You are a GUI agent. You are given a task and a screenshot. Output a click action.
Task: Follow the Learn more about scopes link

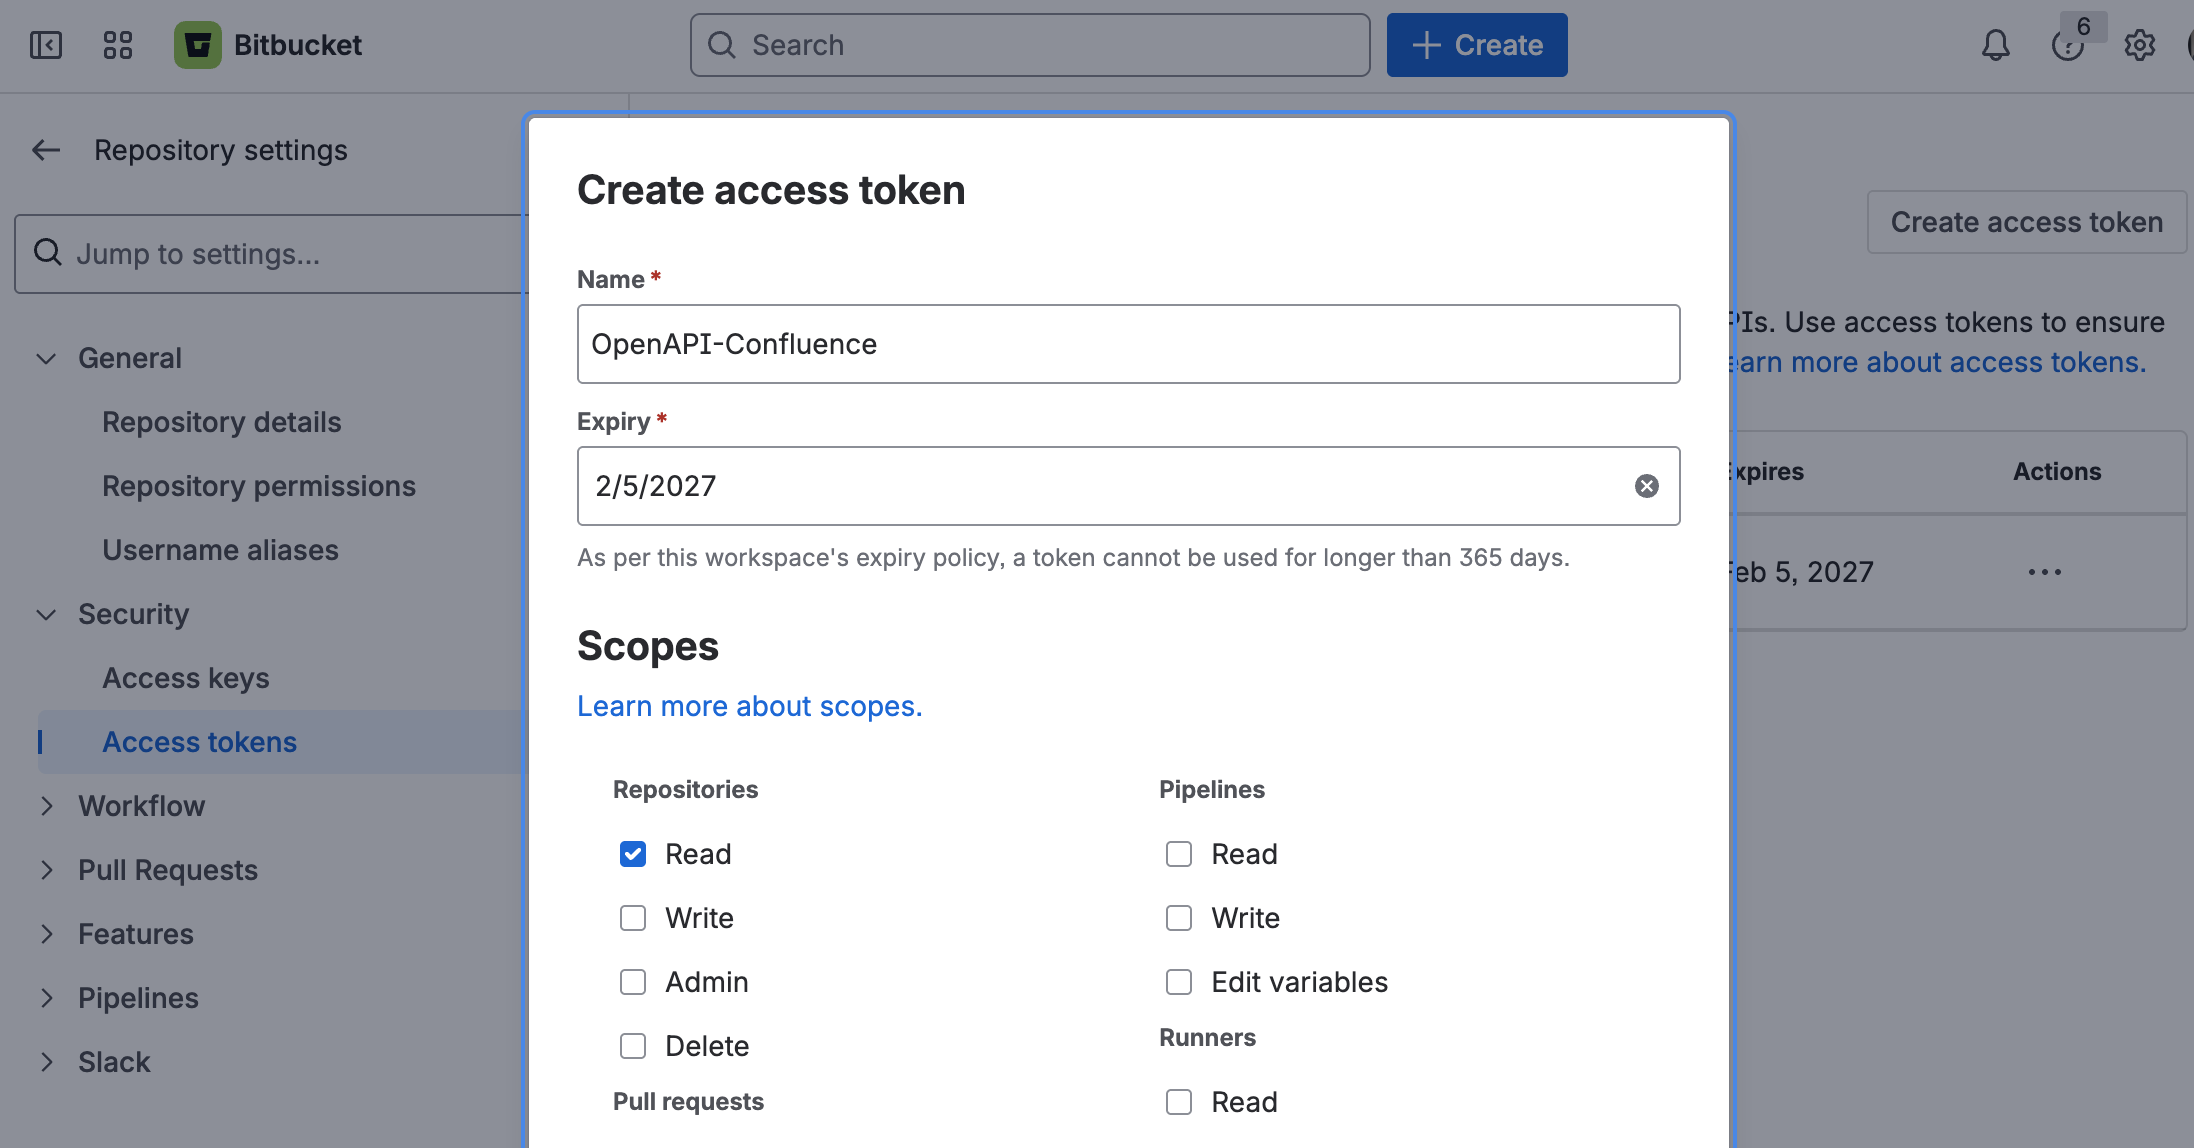[x=749, y=706]
